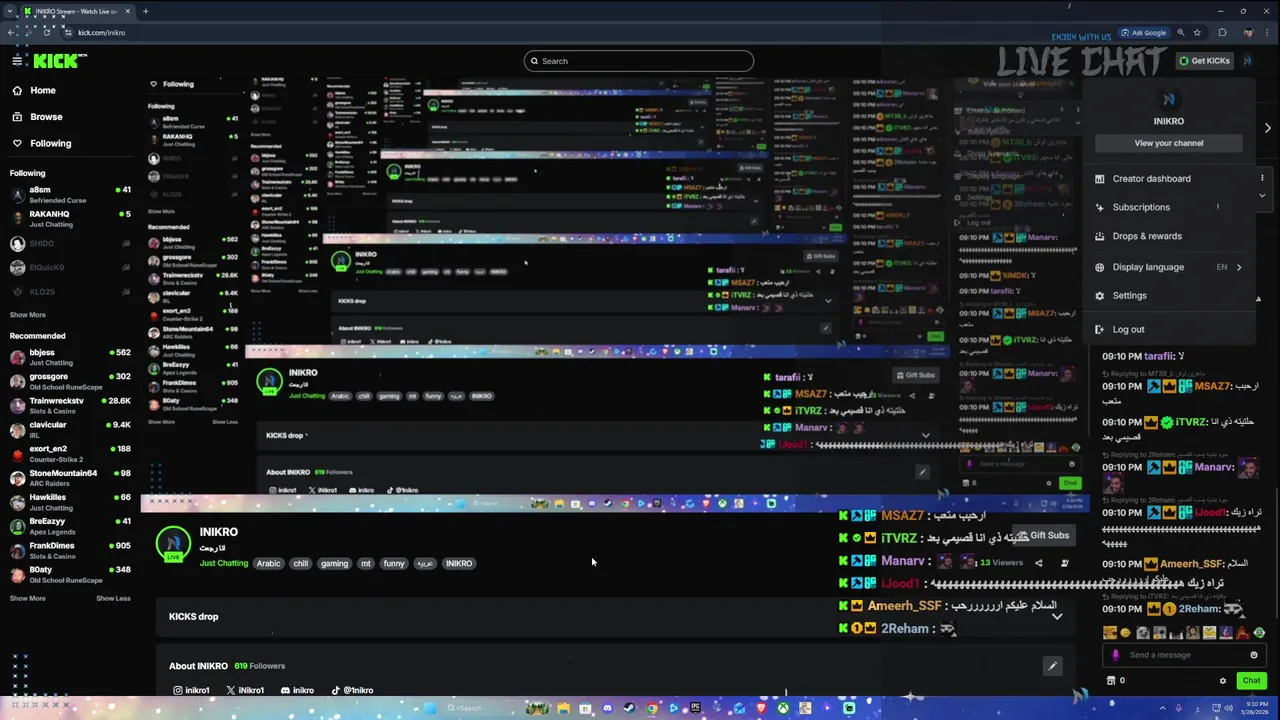Click the funny tag
This screenshot has width=1280, height=720.
coord(394,563)
